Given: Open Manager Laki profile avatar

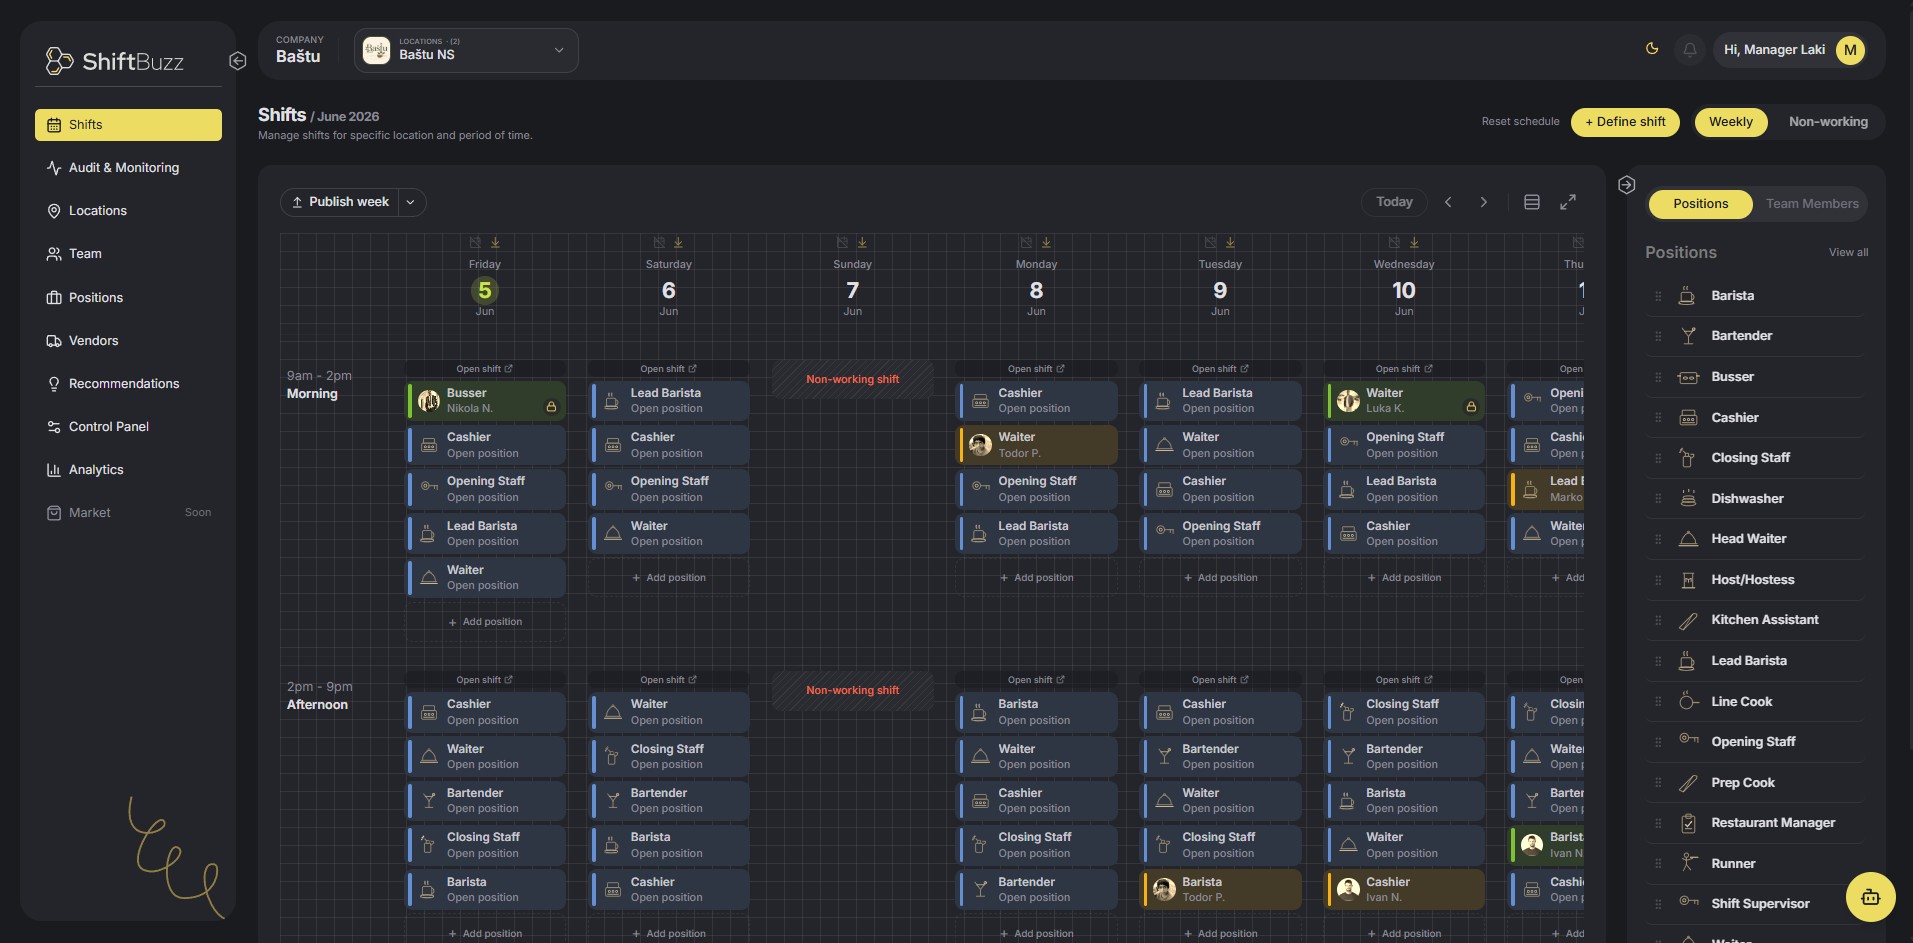Looking at the screenshot, I should click(x=1850, y=50).
